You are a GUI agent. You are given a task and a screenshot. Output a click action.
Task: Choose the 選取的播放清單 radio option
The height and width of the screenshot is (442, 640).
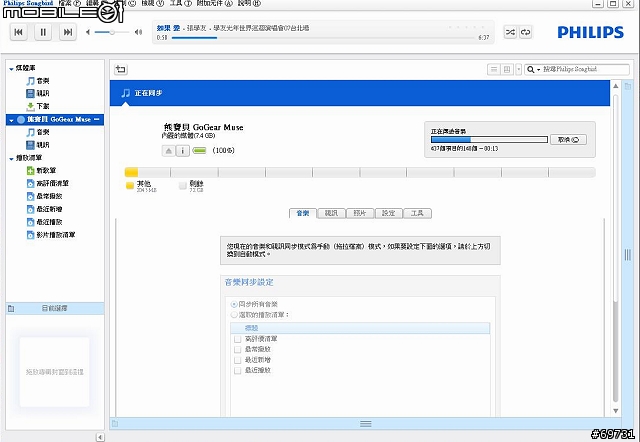pos(234,315)
